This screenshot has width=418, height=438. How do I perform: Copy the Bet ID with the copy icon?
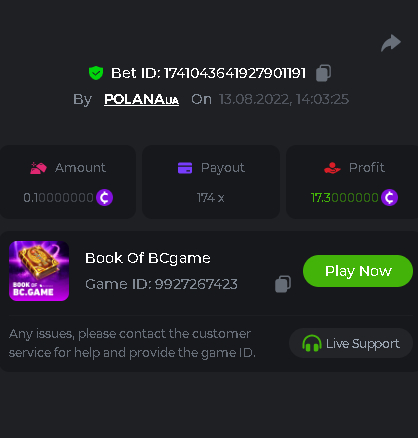323,73
